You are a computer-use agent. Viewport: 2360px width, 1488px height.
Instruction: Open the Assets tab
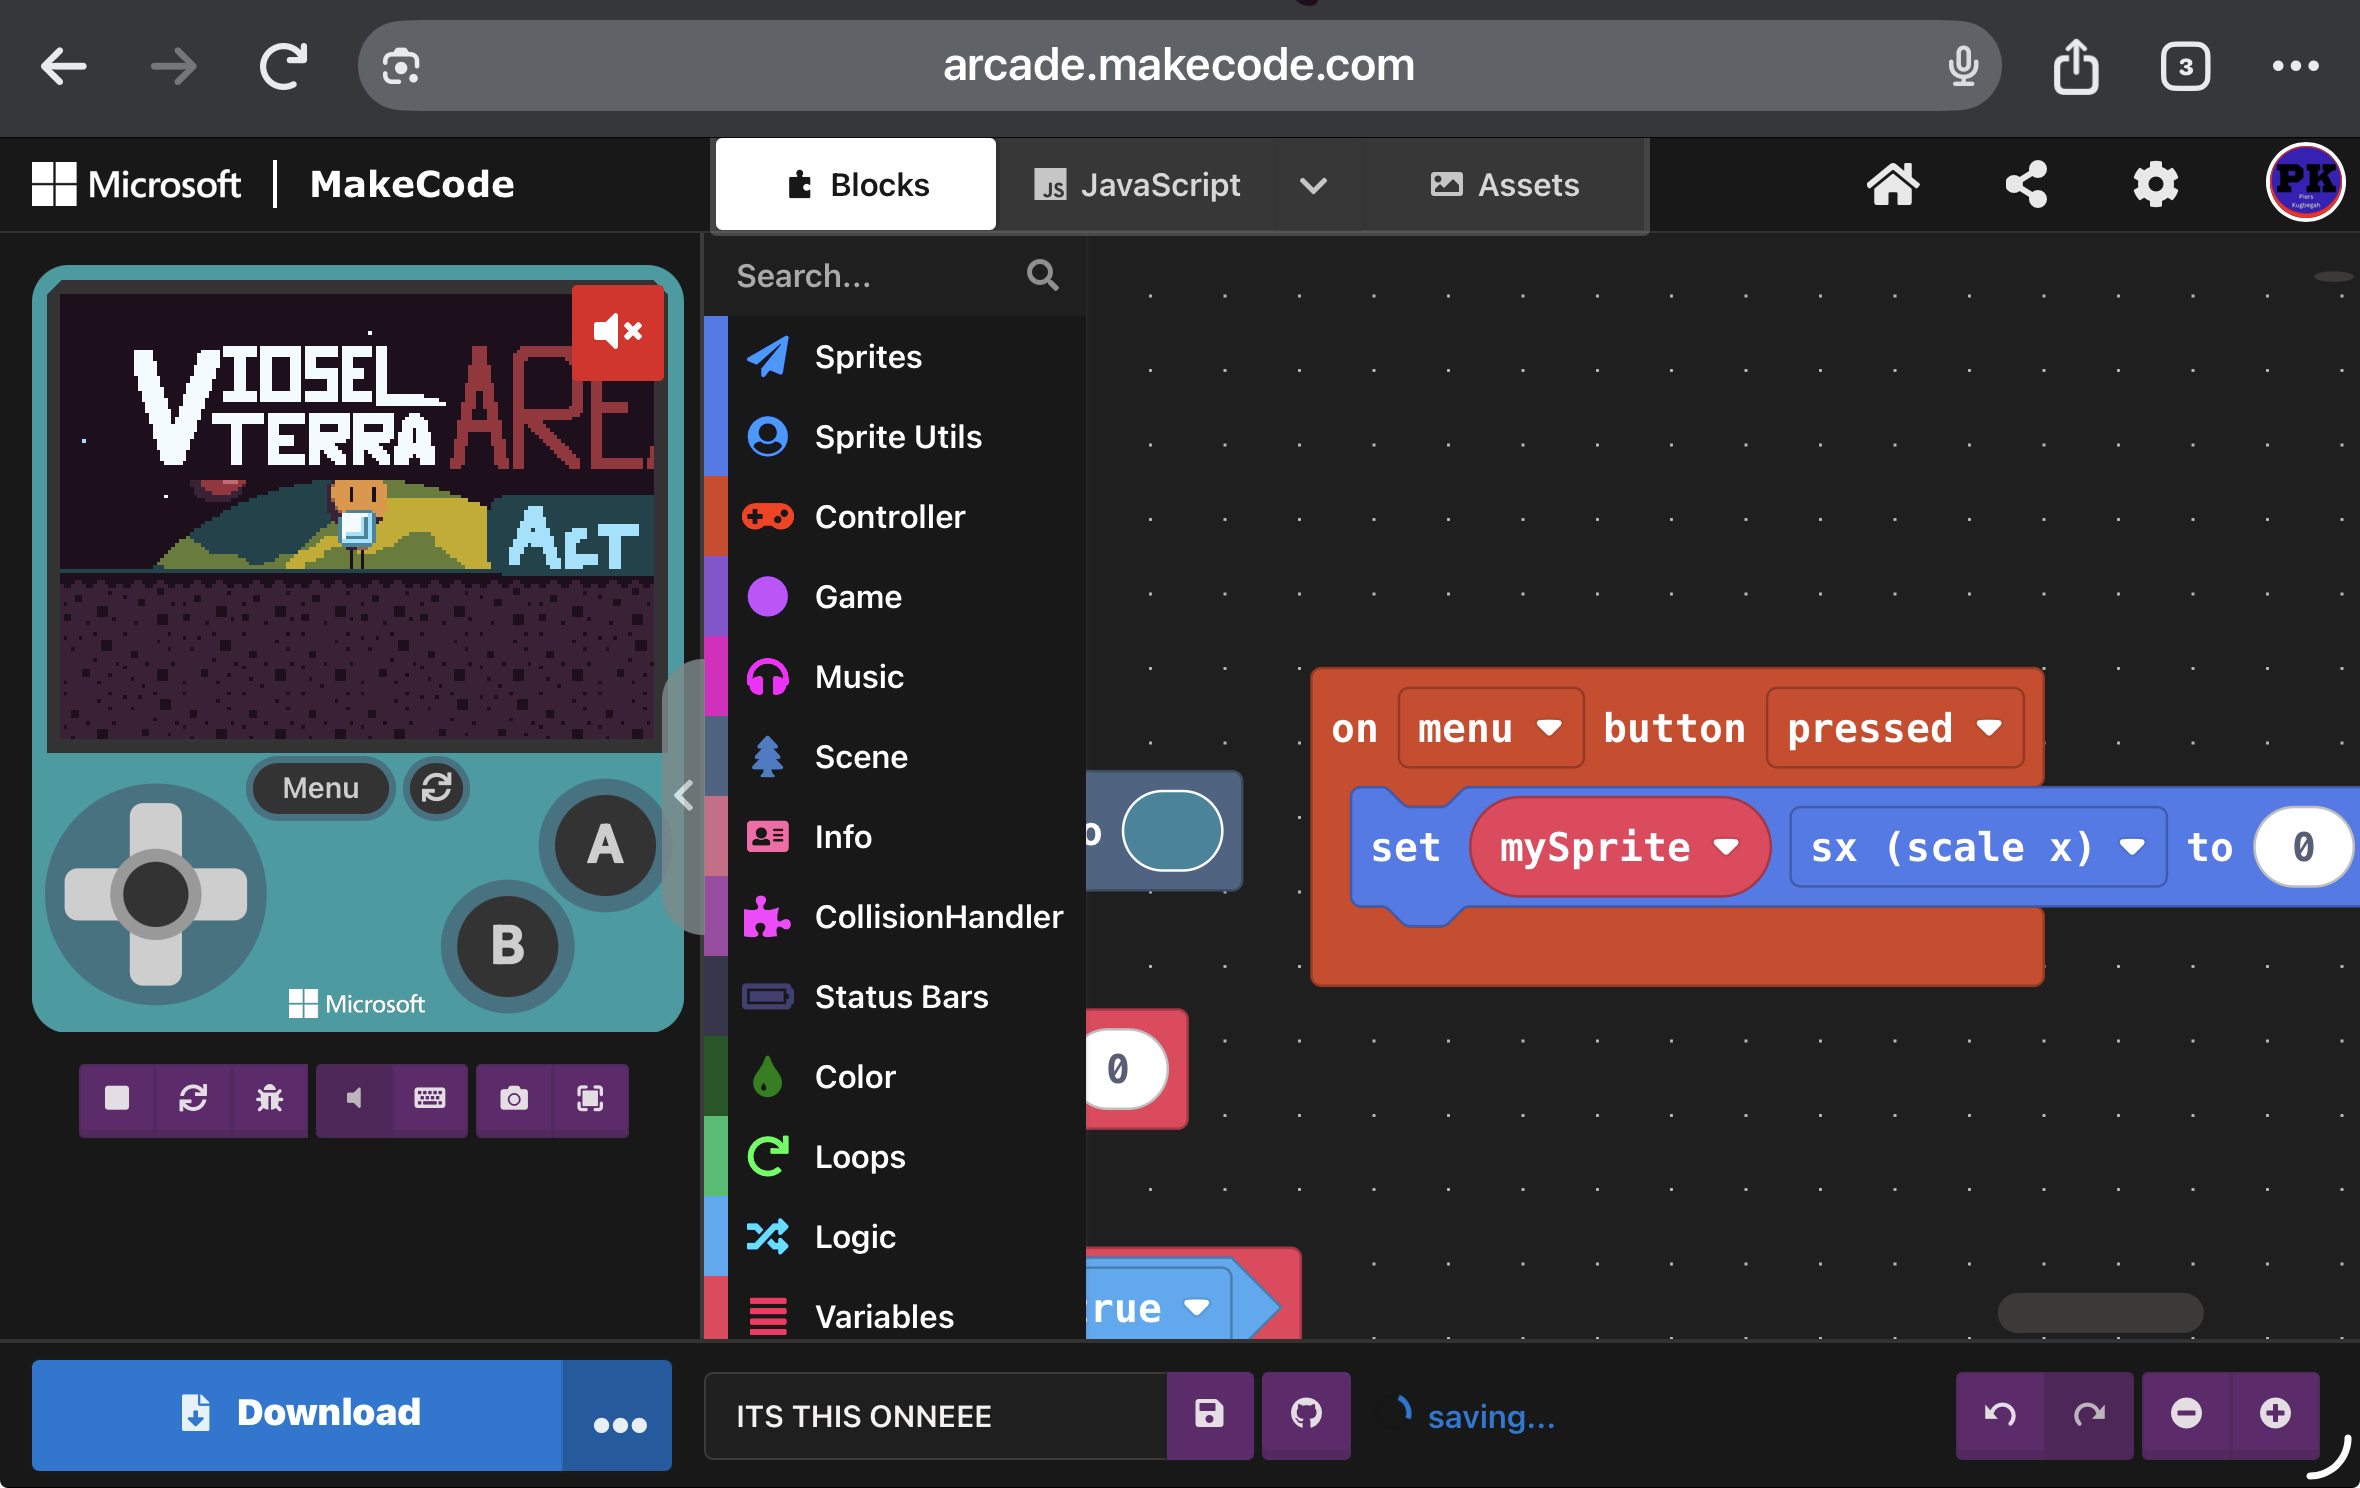1505,185
